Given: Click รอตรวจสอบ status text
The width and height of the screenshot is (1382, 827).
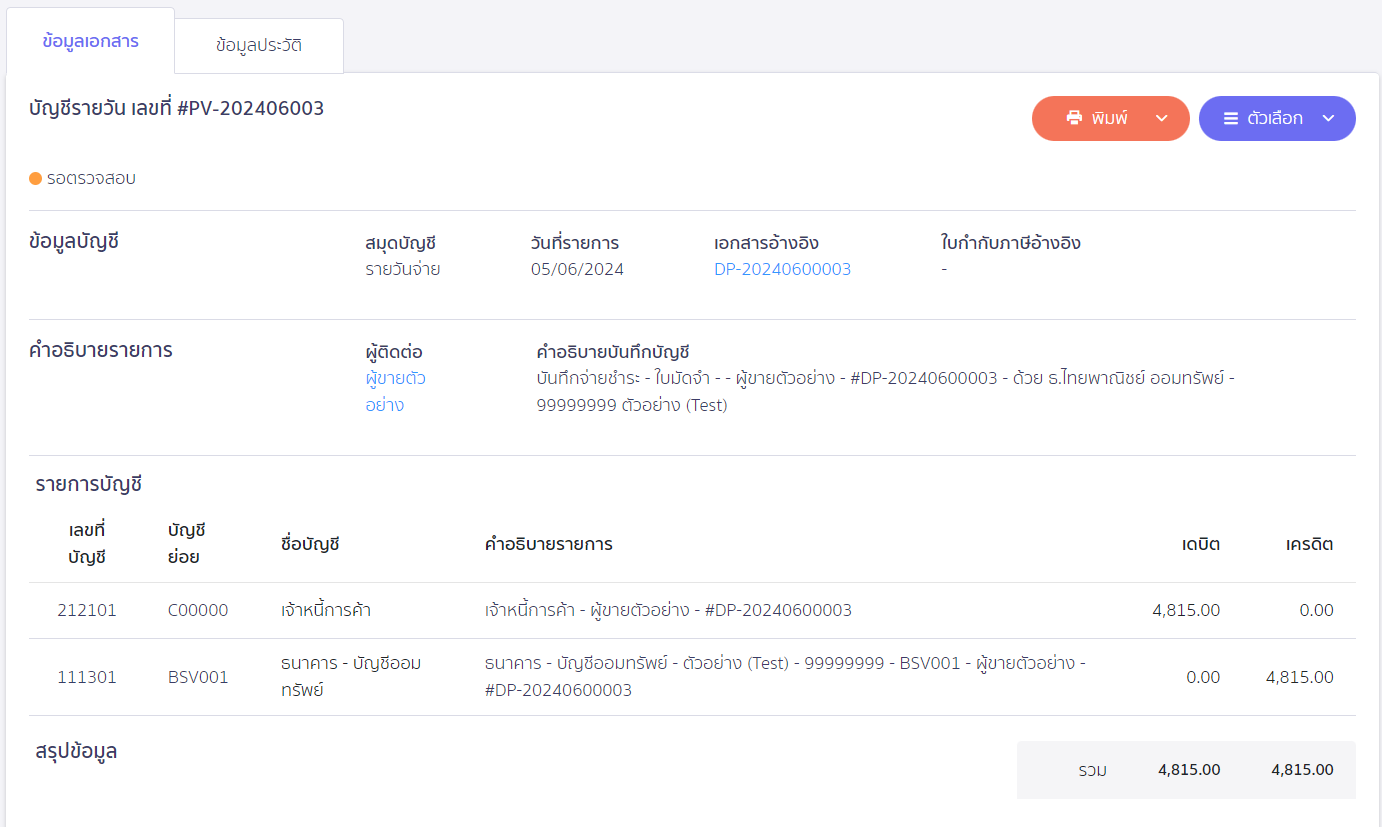Looking at the screenshot, I should 91,179.
